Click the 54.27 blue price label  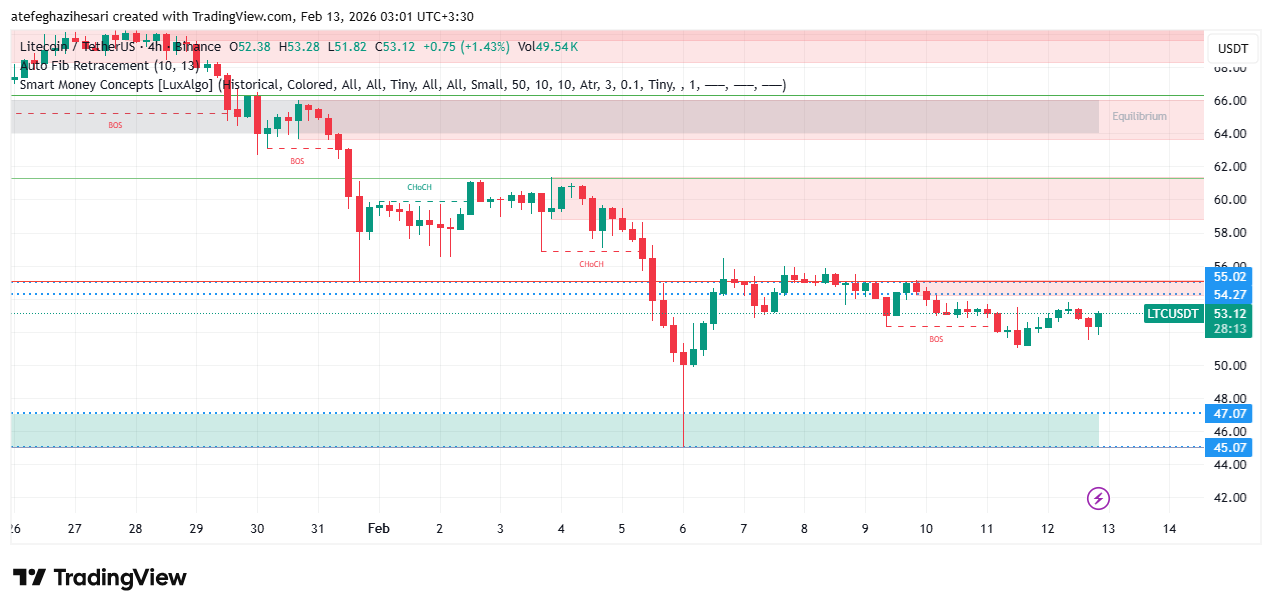1228,295
